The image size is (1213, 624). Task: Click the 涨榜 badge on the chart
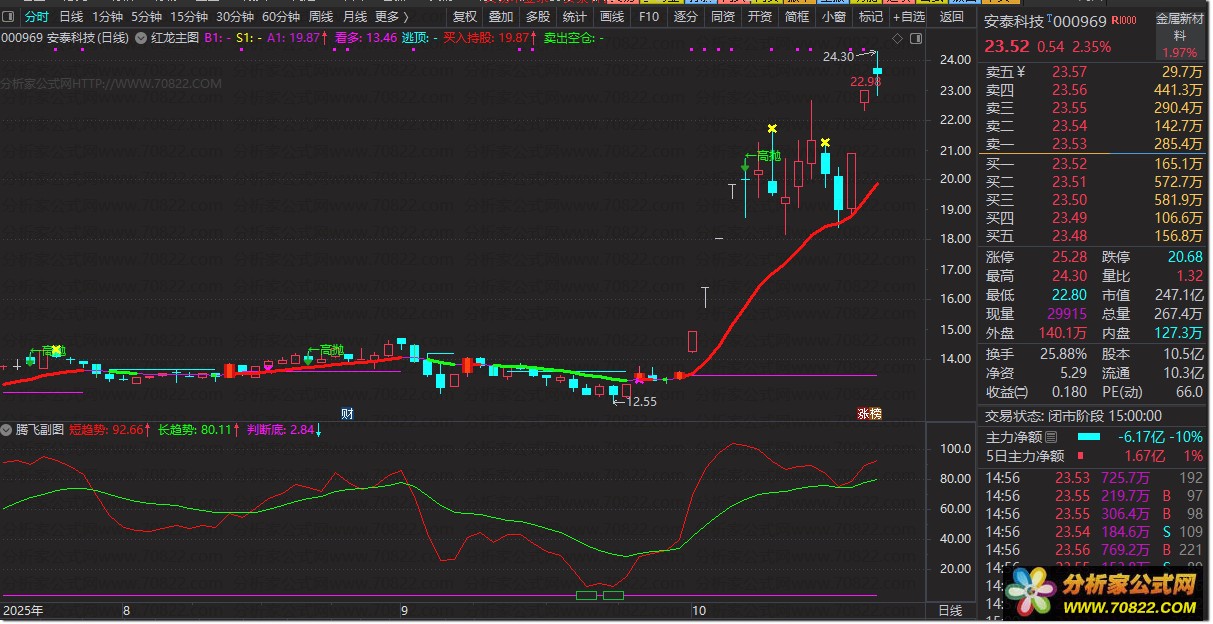click(869, 413)
